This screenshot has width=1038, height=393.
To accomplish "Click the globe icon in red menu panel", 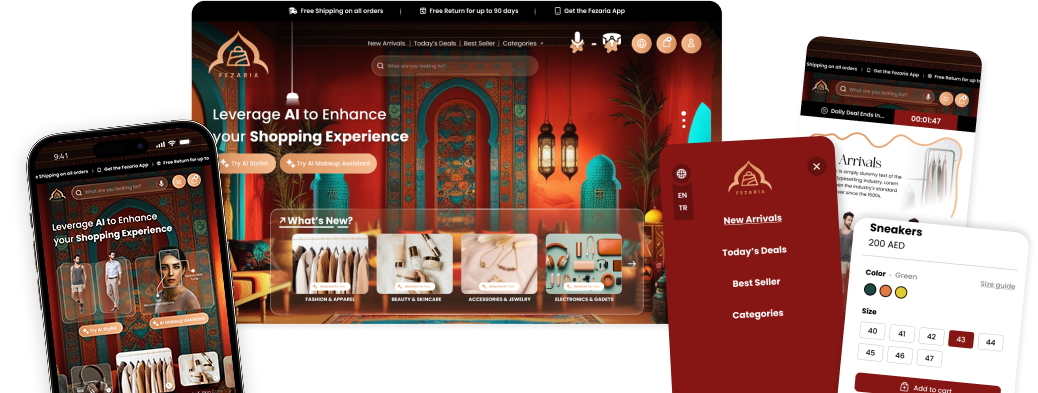I will [681, 174].
